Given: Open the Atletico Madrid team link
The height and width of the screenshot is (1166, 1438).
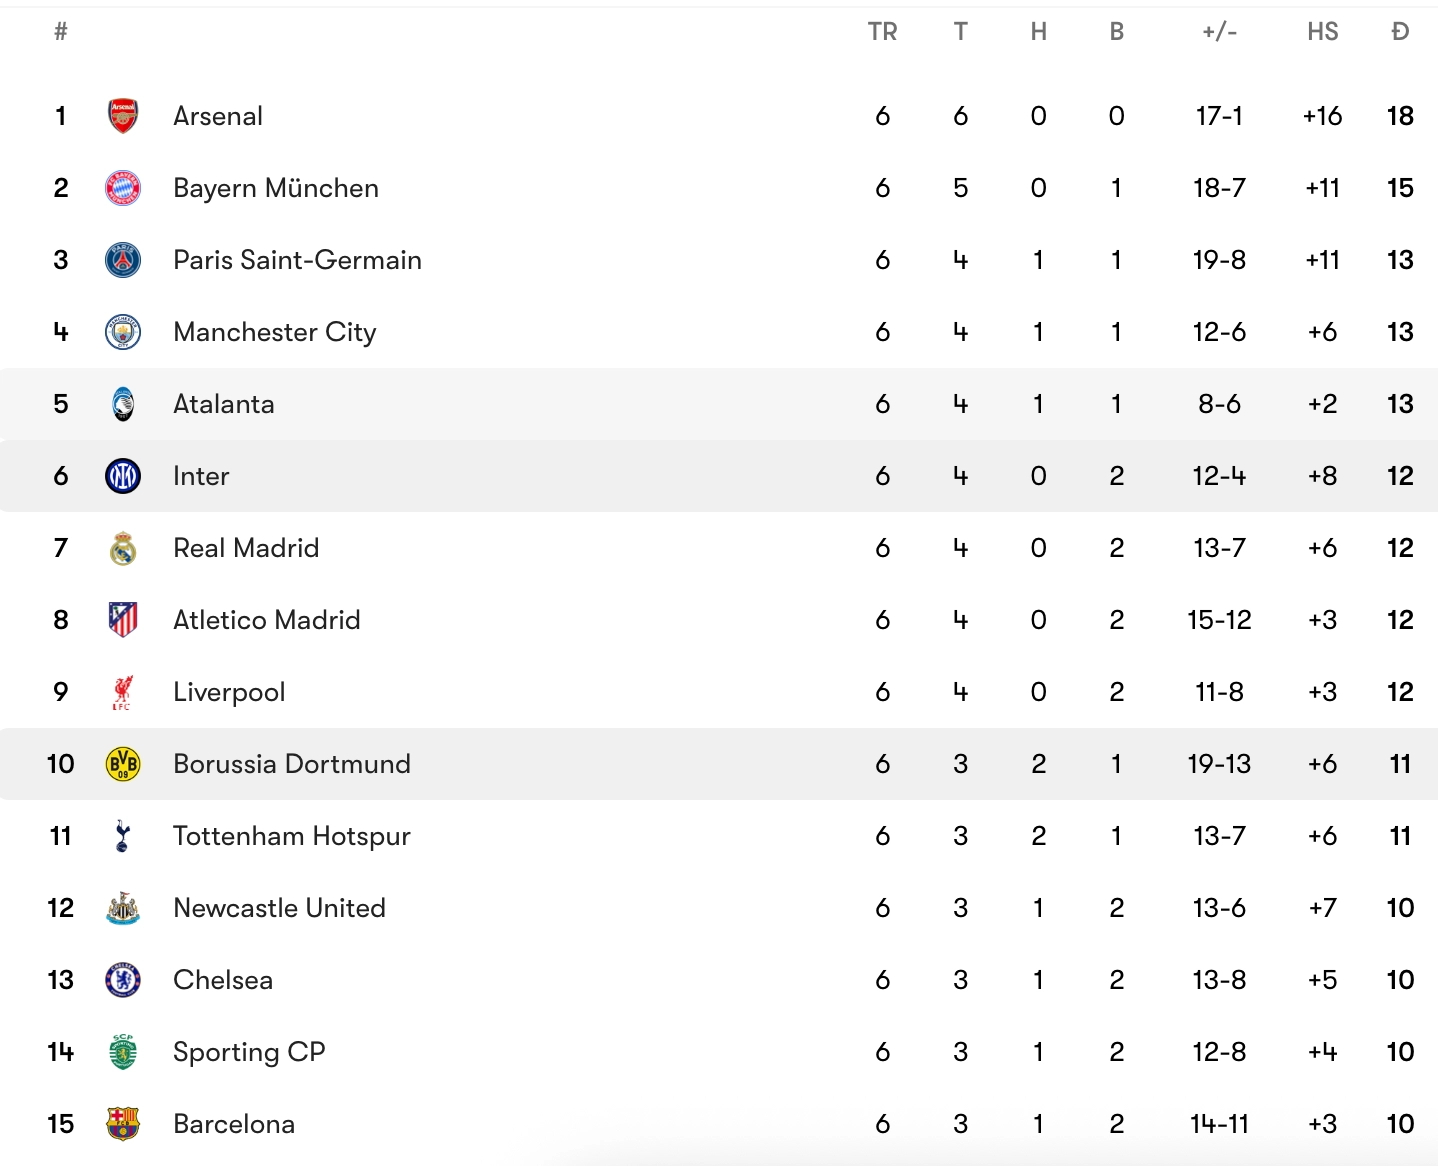Looking at the screenshot, I should click(266, 620).
